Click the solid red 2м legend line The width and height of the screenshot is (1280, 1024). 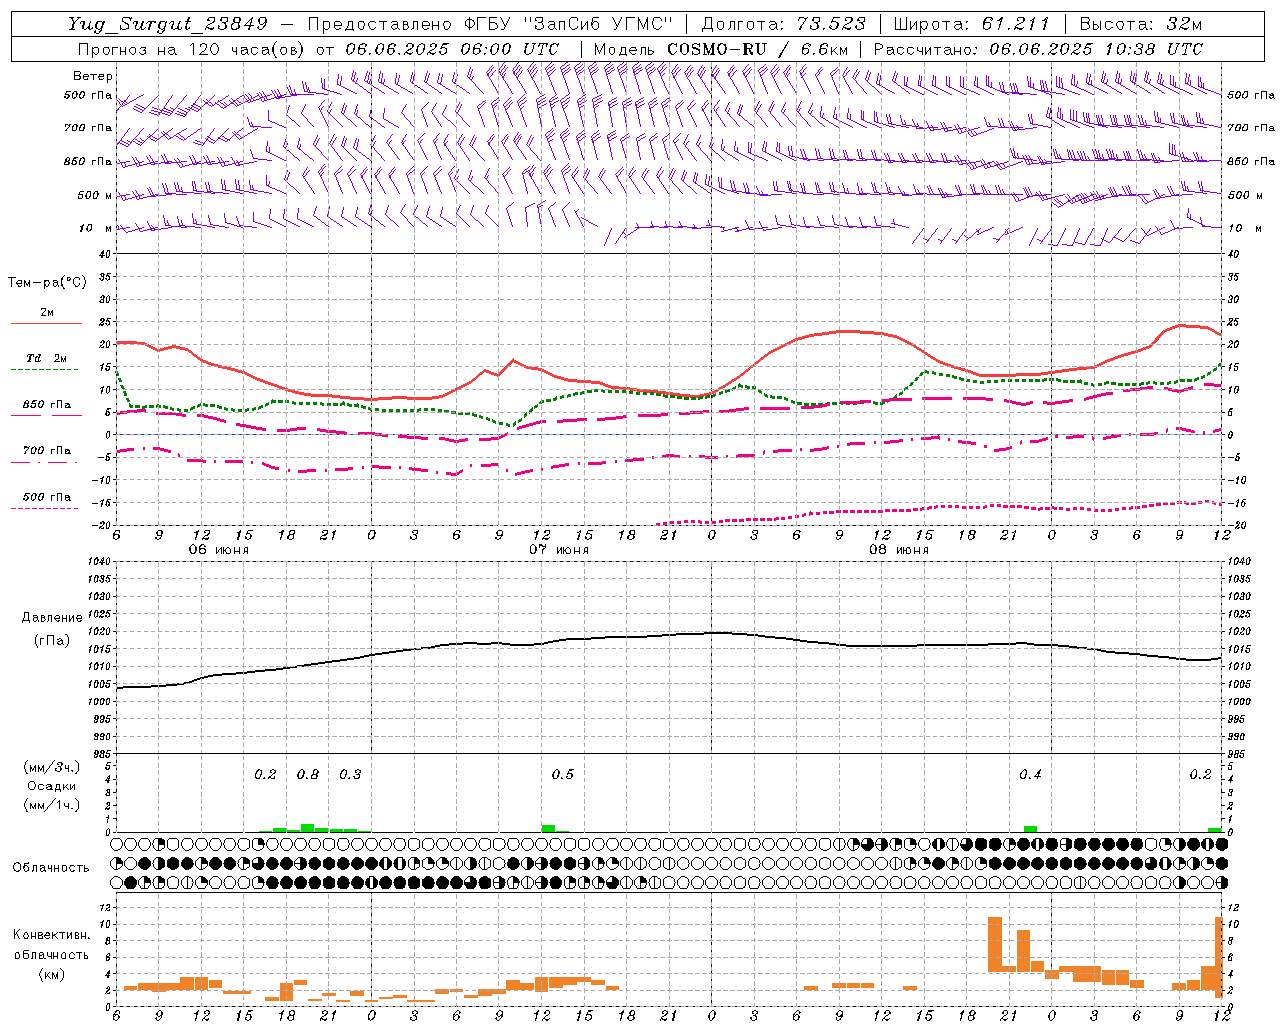point(46,323)
